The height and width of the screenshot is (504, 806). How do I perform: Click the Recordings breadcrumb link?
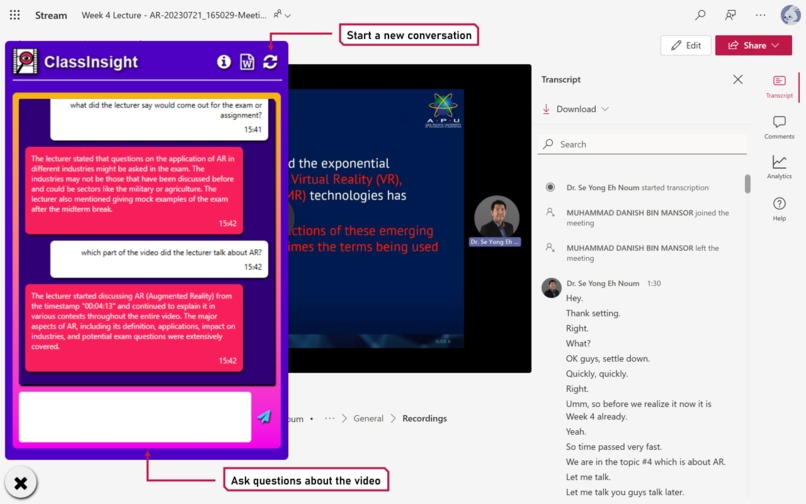(425, 418)
